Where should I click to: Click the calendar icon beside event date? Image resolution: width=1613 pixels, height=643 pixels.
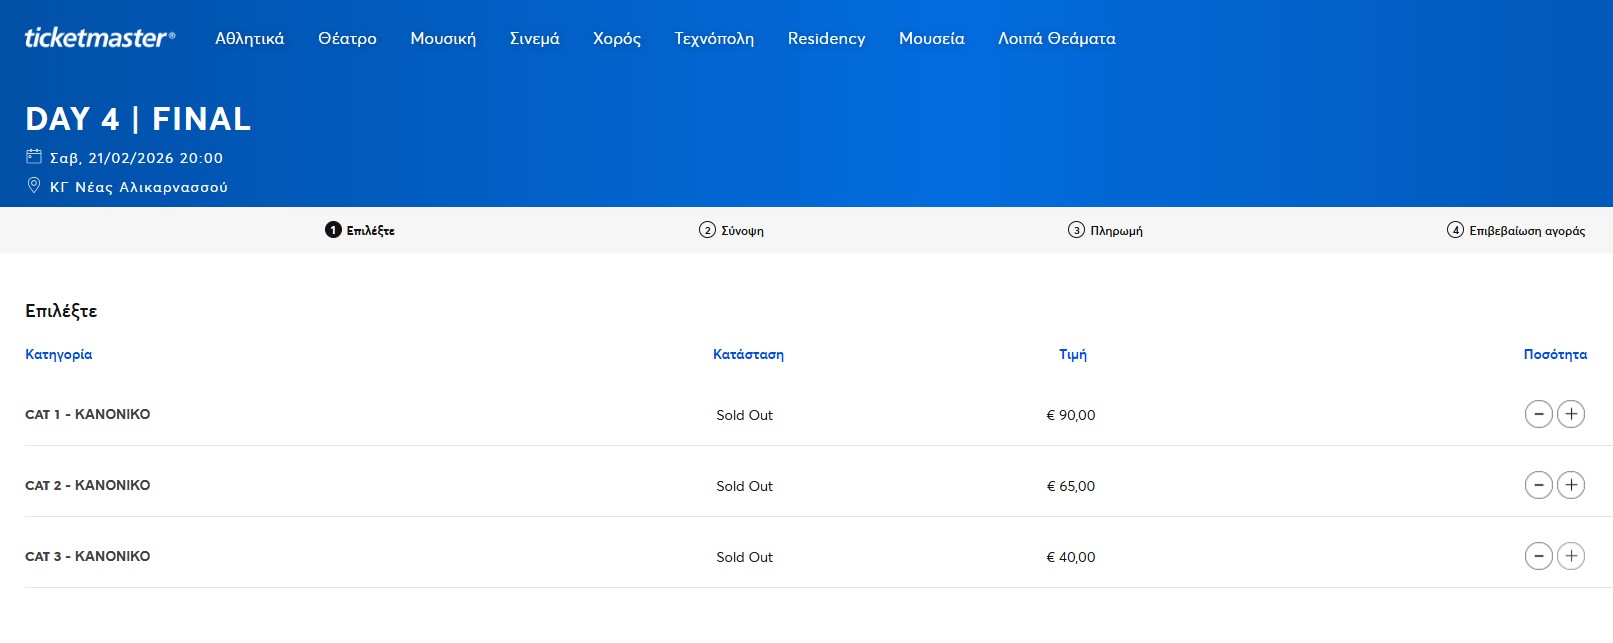point(34,157)
